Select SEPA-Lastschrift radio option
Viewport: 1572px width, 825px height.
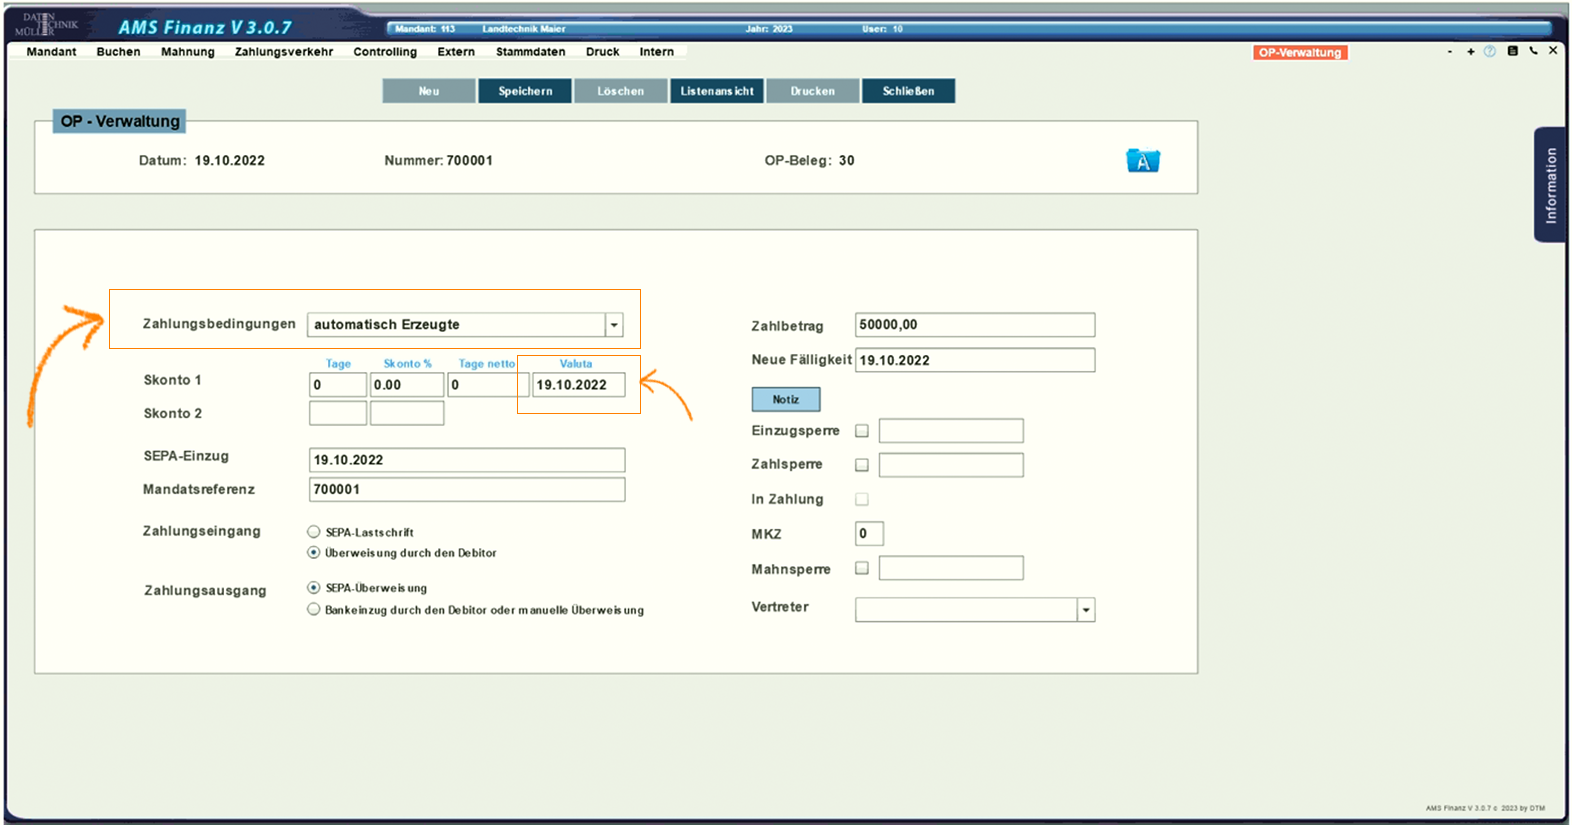click(314, 532)
